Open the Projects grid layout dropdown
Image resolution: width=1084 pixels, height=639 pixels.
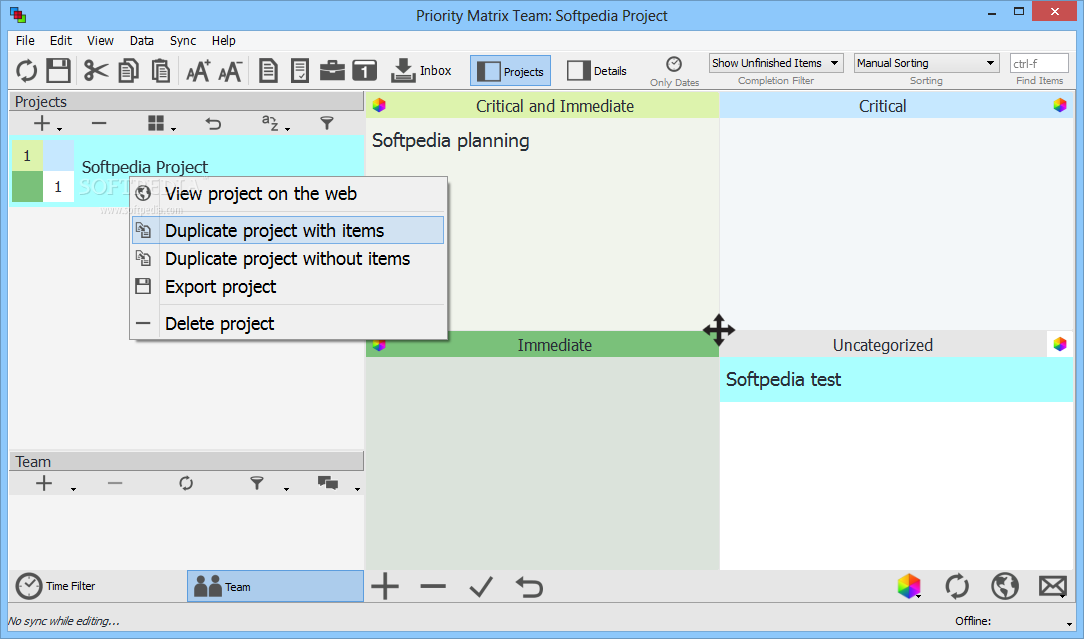tap(161, 124)
